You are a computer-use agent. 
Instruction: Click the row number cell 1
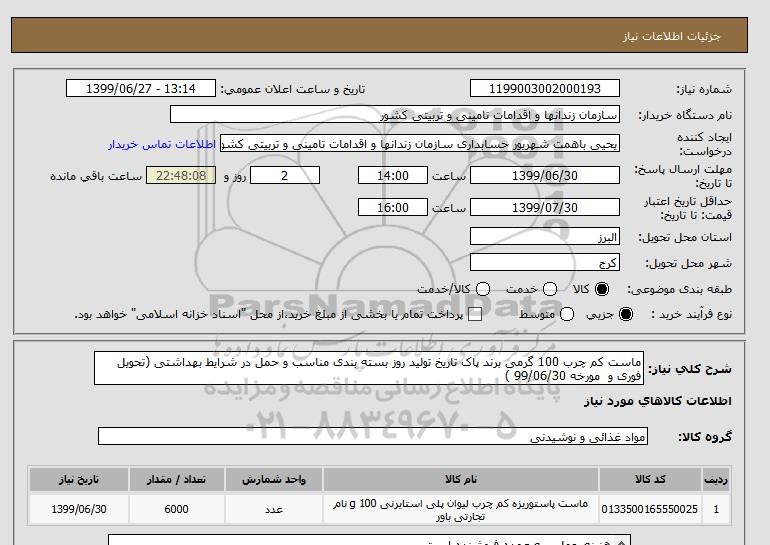tap(716, 510)
